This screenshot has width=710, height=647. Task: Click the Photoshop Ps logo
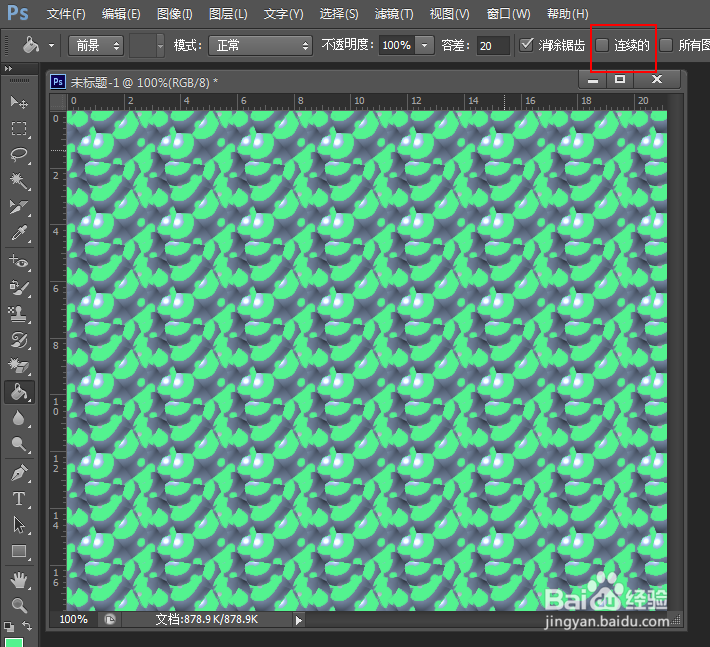(x=18, y=13)
